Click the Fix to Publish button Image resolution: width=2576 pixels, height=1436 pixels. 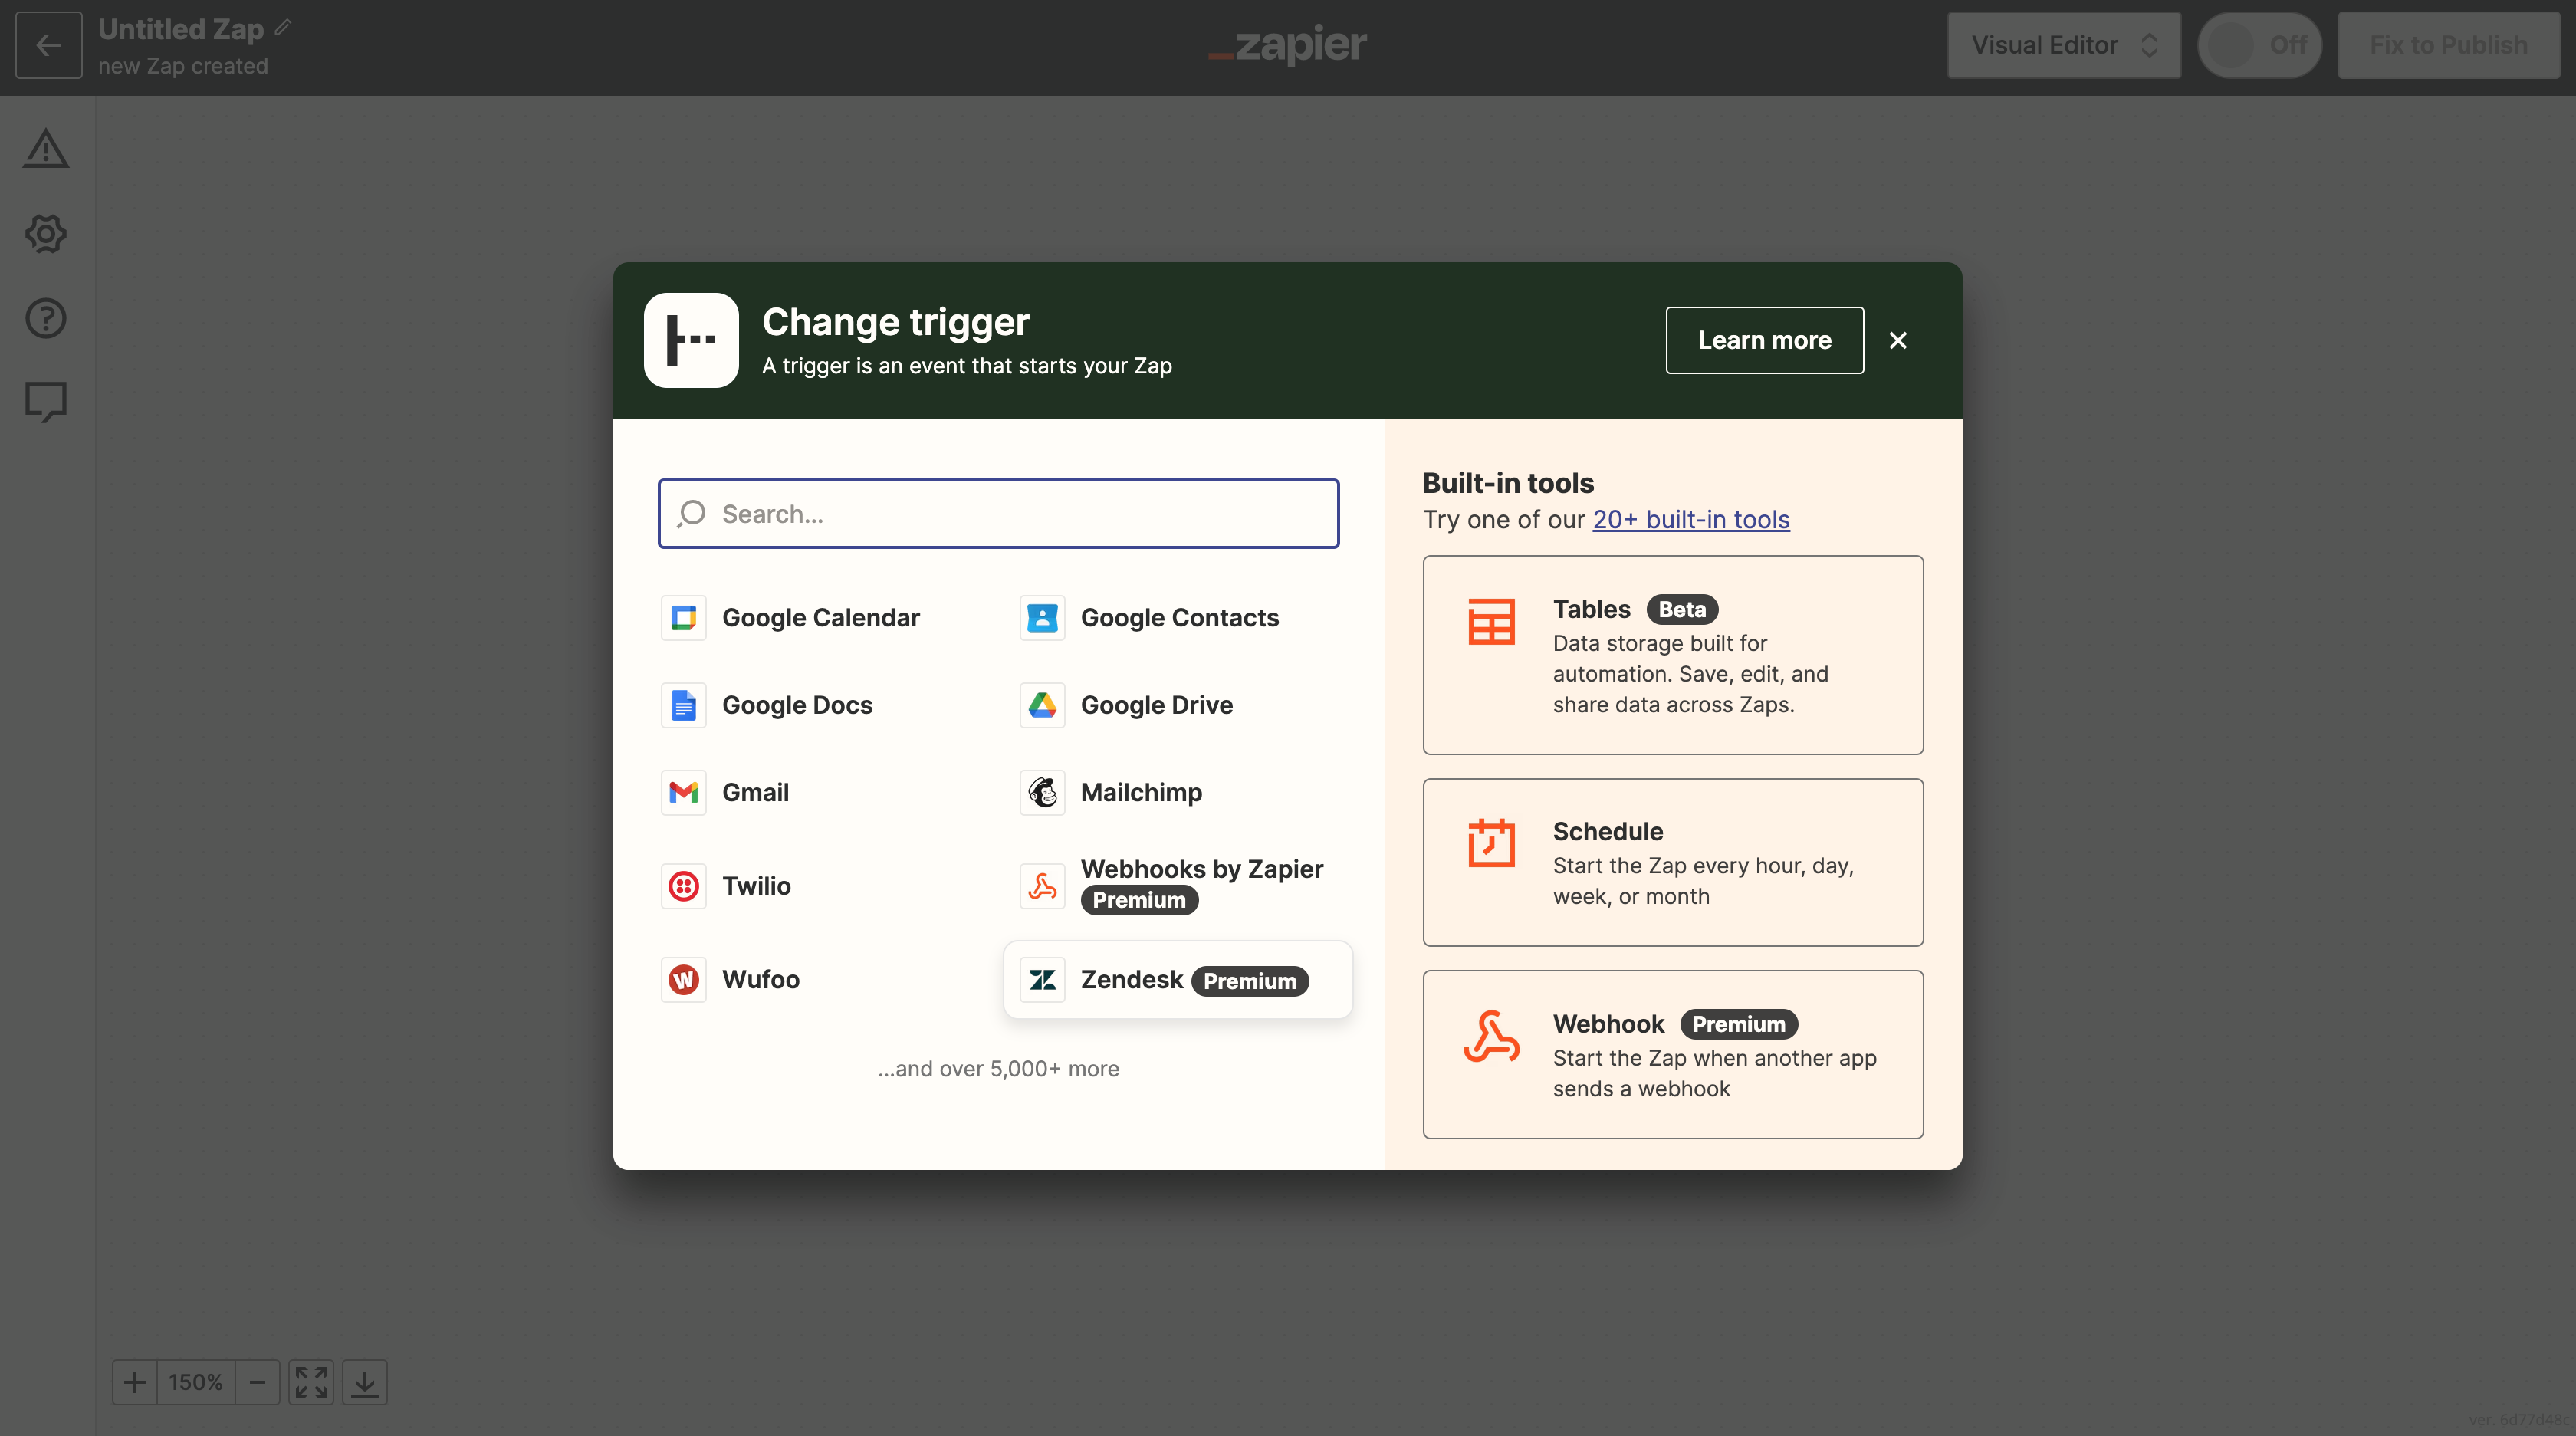coord(2449,45)
